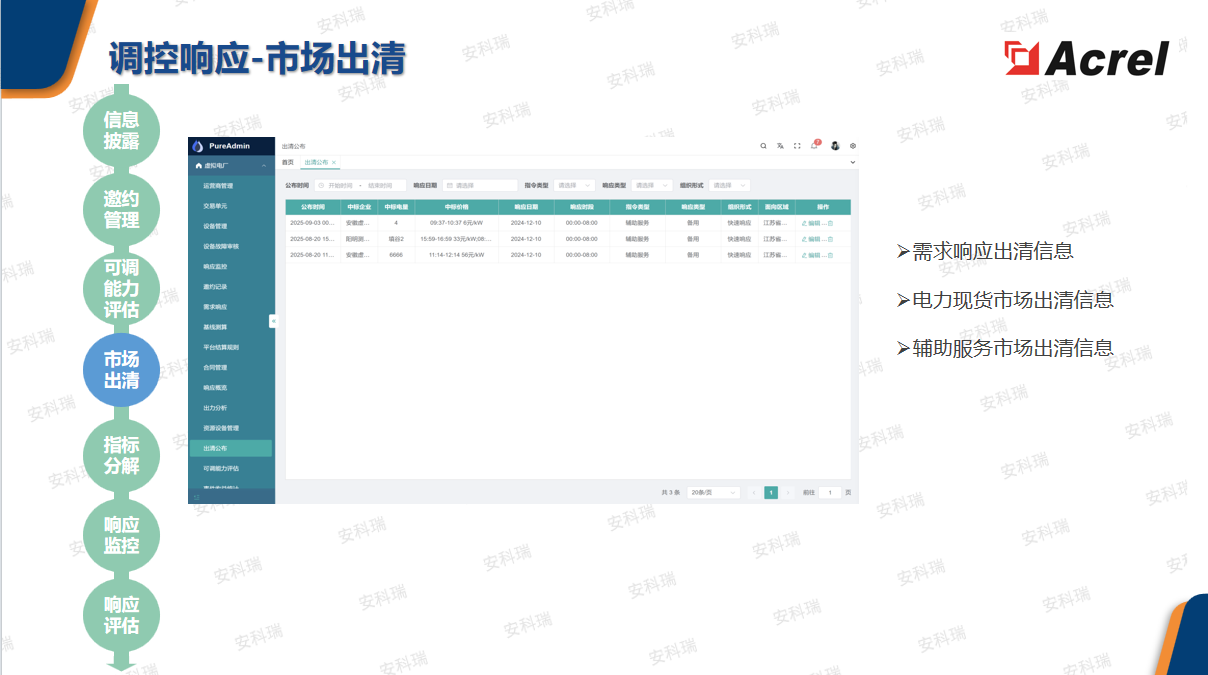The image size is (1208, 675).
Task: Click the text 需求响应出清信息
Action: (993, 252)
